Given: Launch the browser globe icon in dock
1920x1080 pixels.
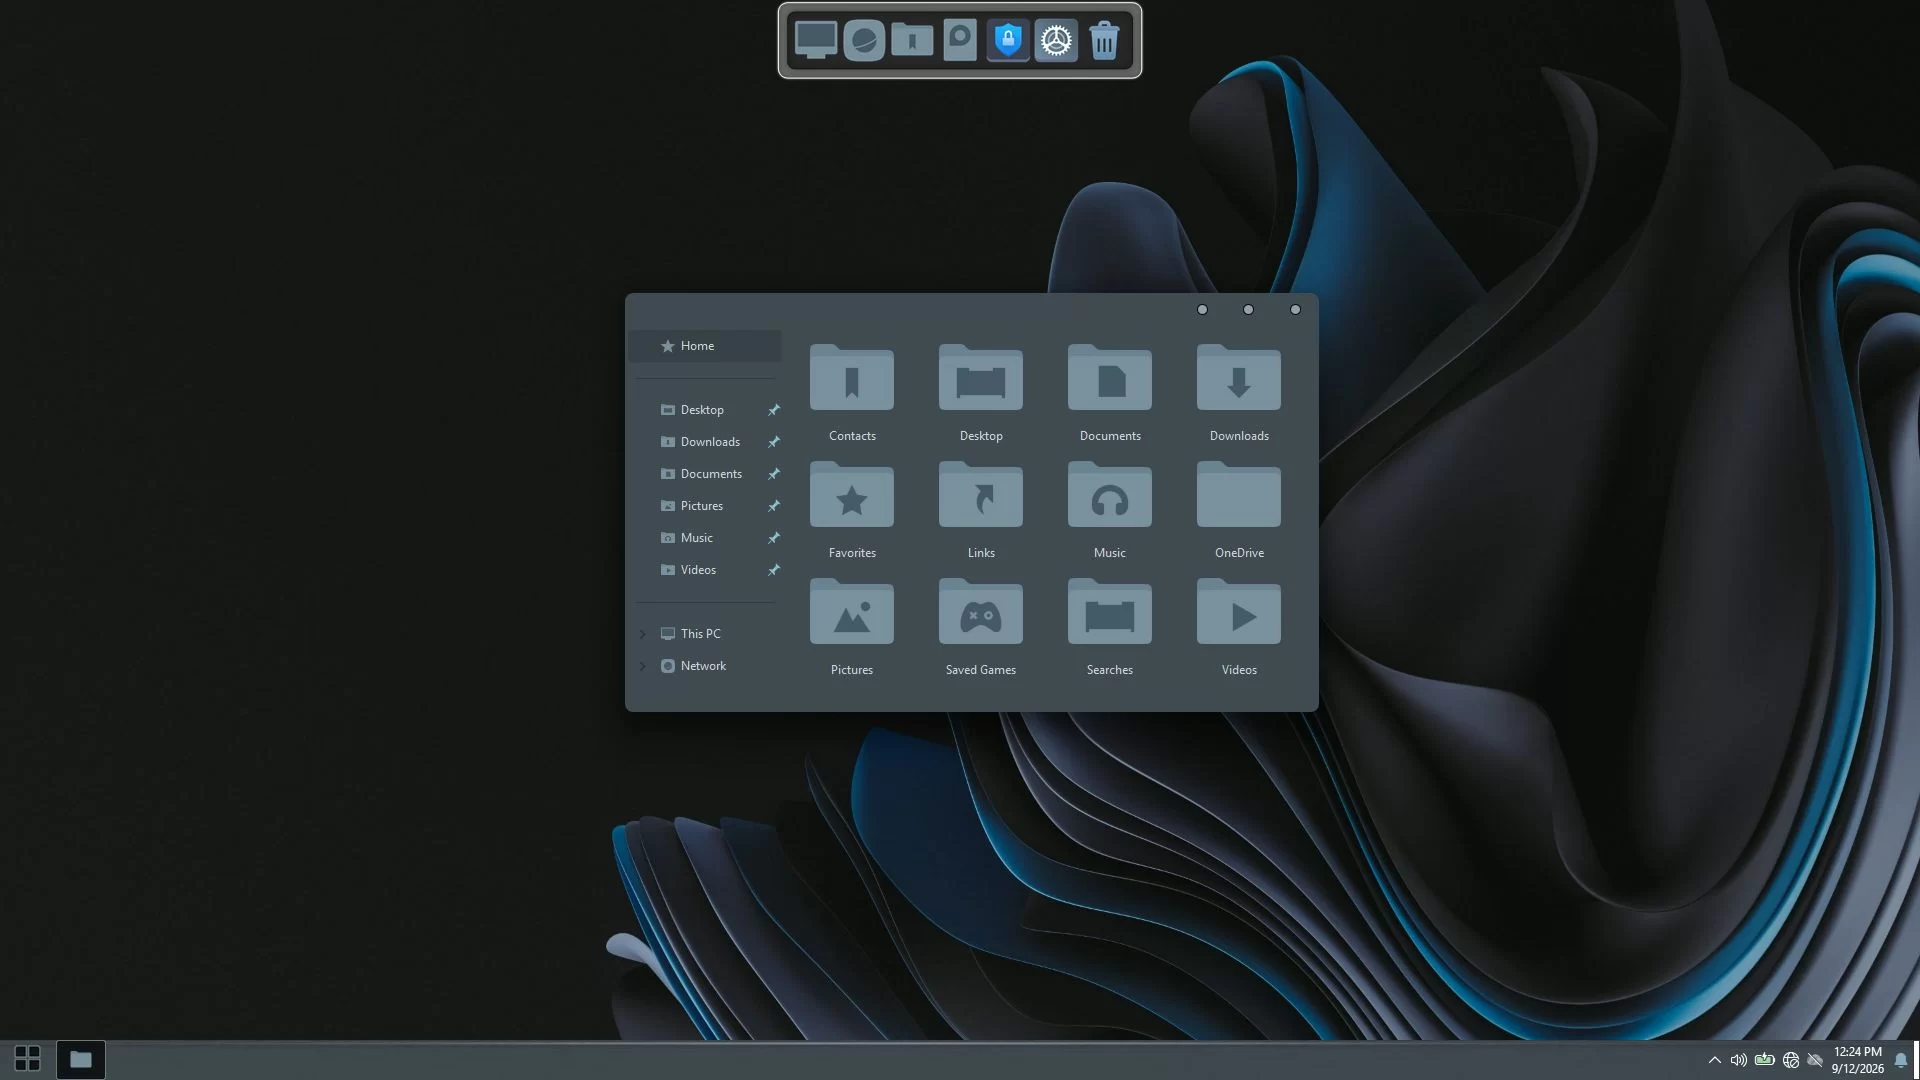Looking at the screenshot, I should tap(864, 41).
